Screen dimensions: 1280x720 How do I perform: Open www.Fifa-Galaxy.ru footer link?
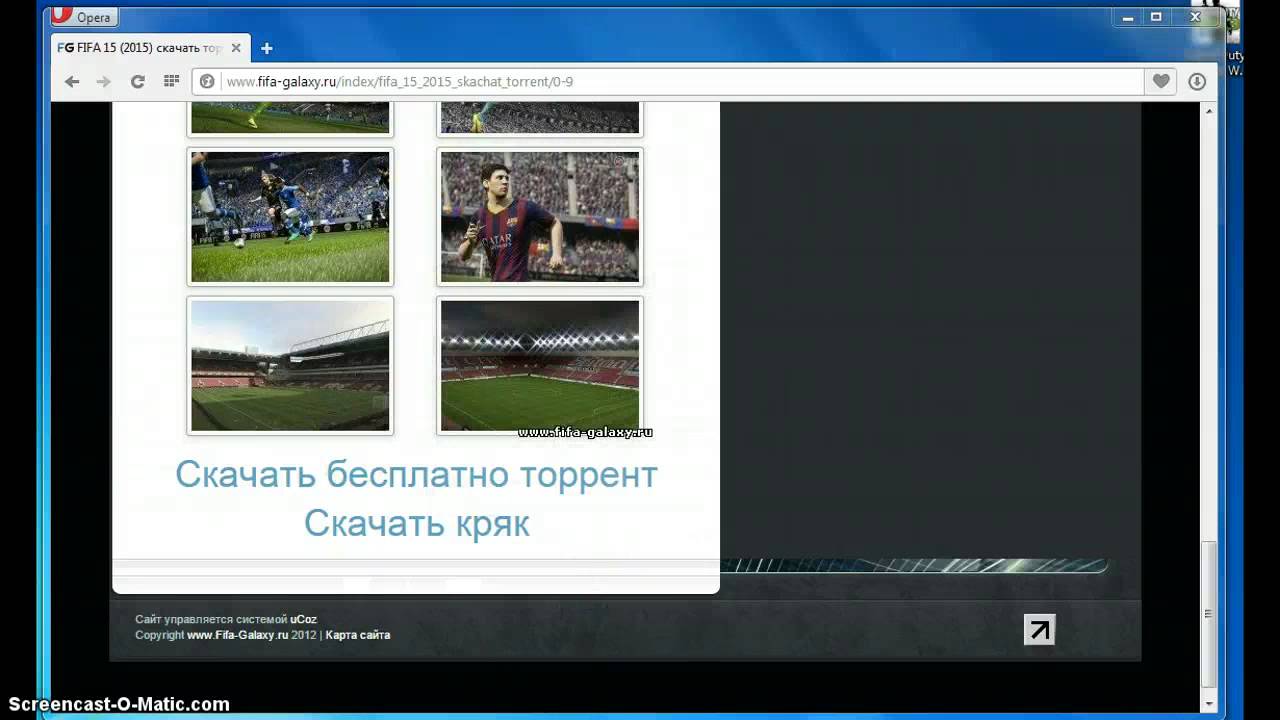click(237, 636)
